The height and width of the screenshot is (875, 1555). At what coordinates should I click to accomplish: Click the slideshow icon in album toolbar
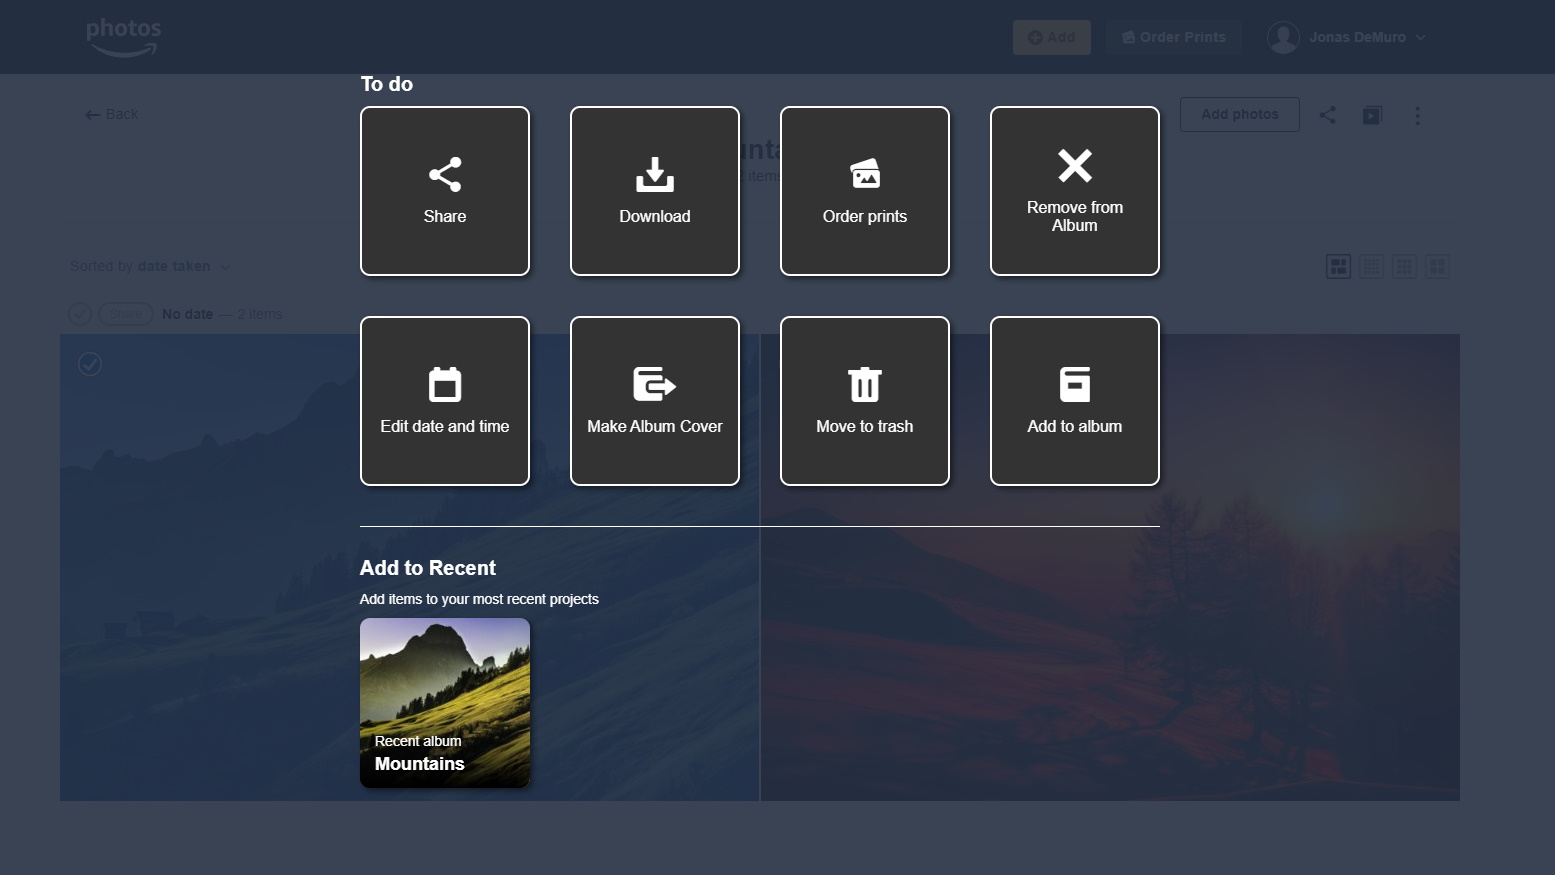pyautogui.click(x=1372, y=115)
